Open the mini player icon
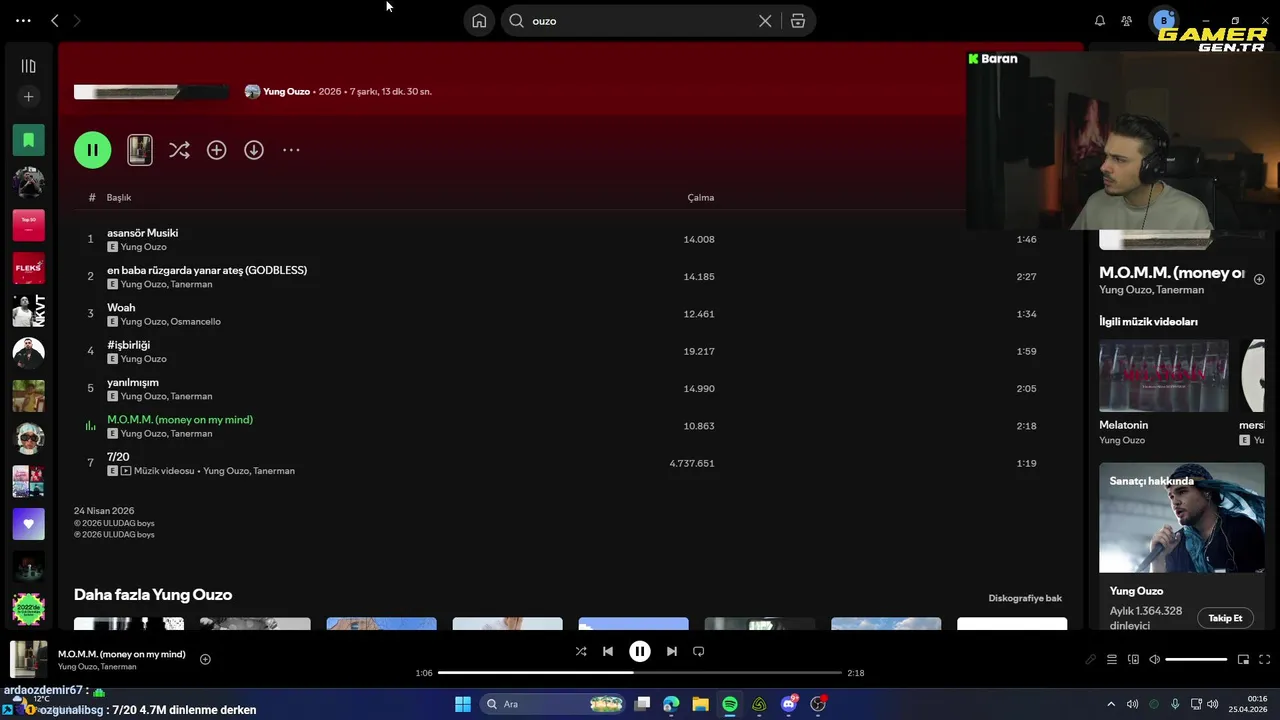1280x720 pixels. 1243,660
